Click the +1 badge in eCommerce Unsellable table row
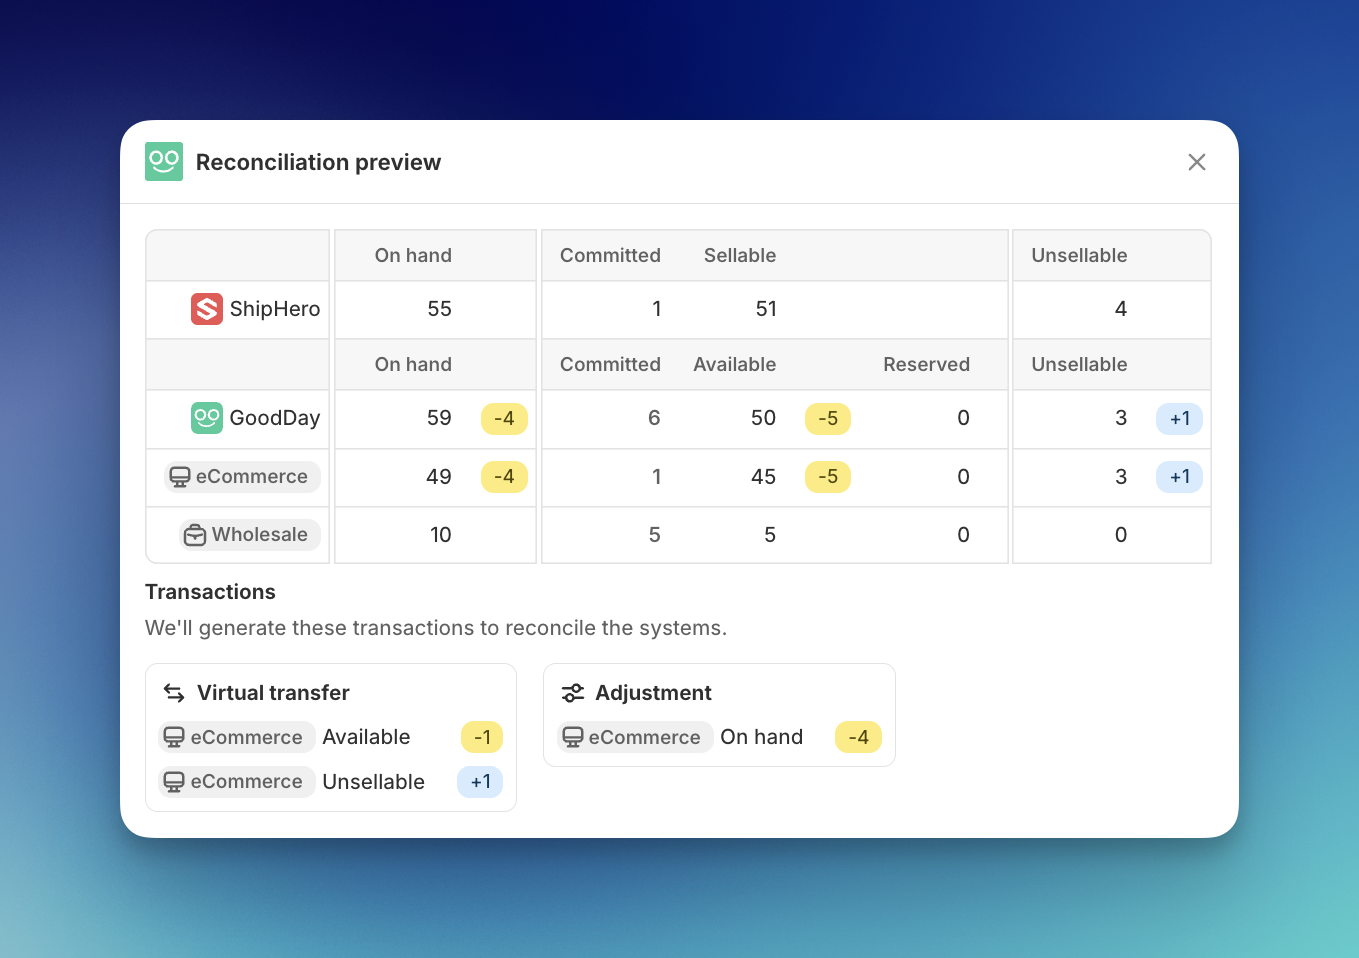 (x=1179, y=477)
